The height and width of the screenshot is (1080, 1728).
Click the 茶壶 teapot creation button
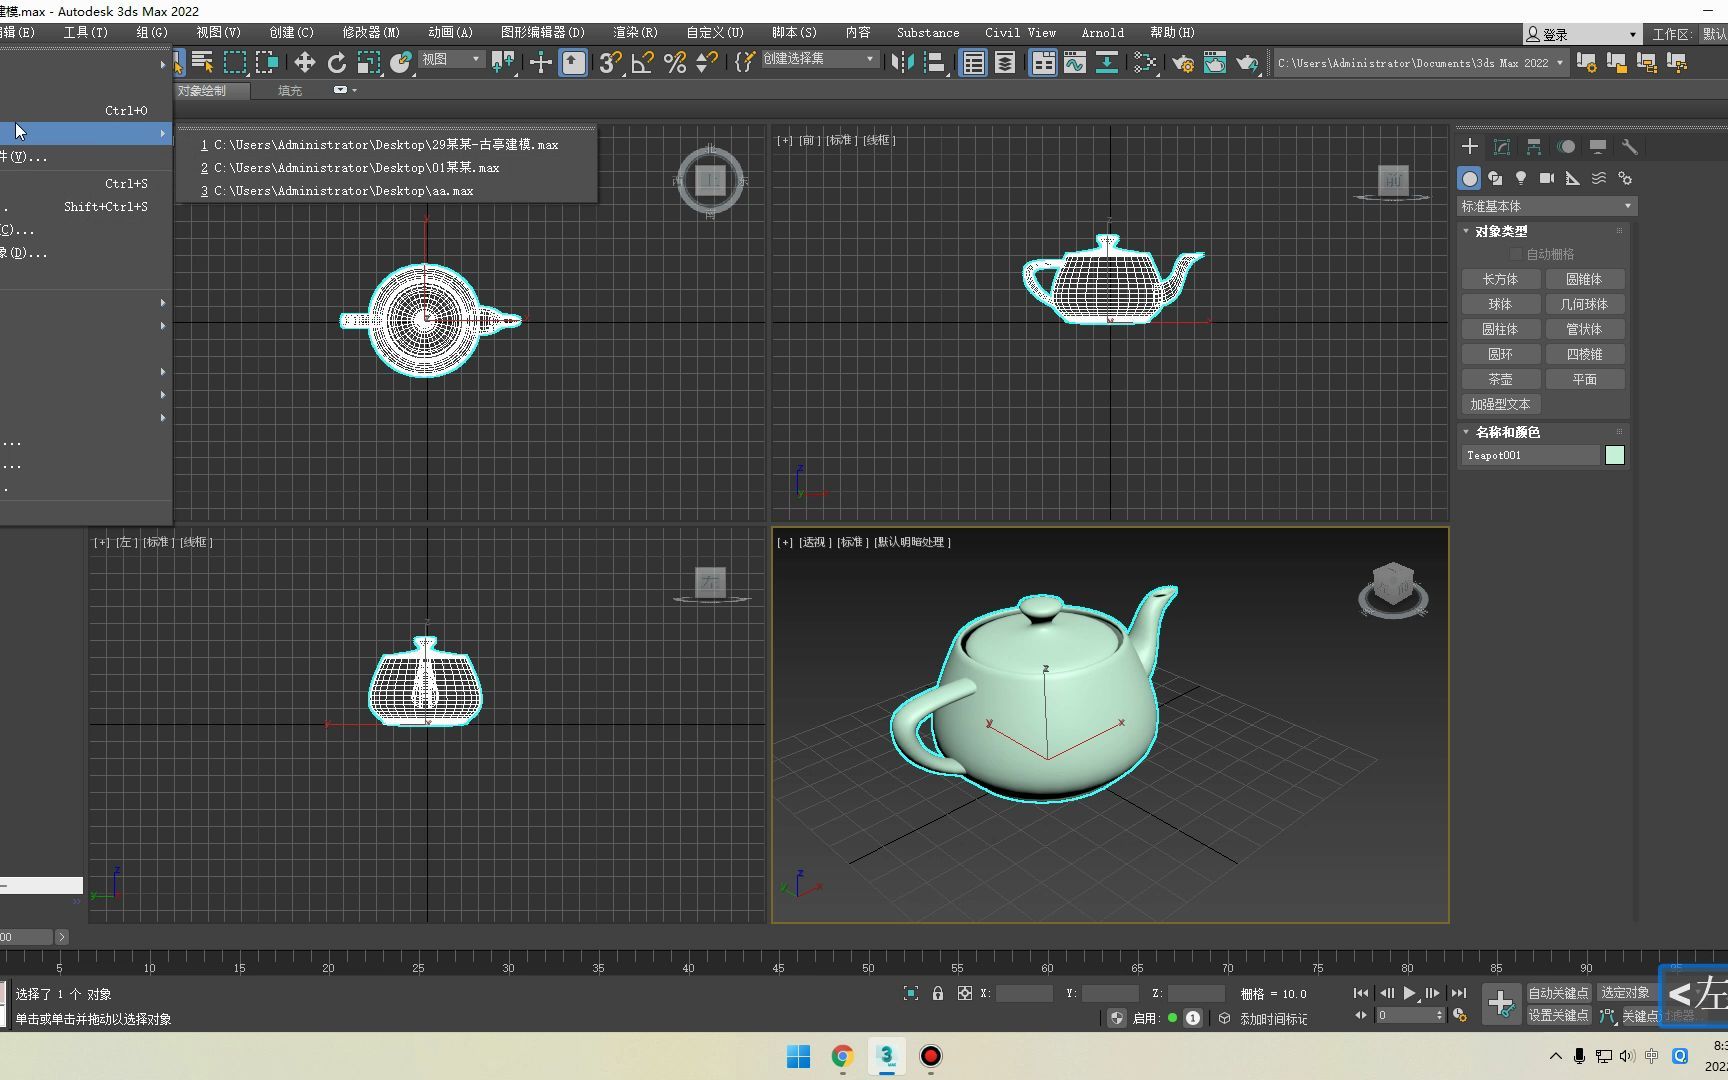(1500, 379)
